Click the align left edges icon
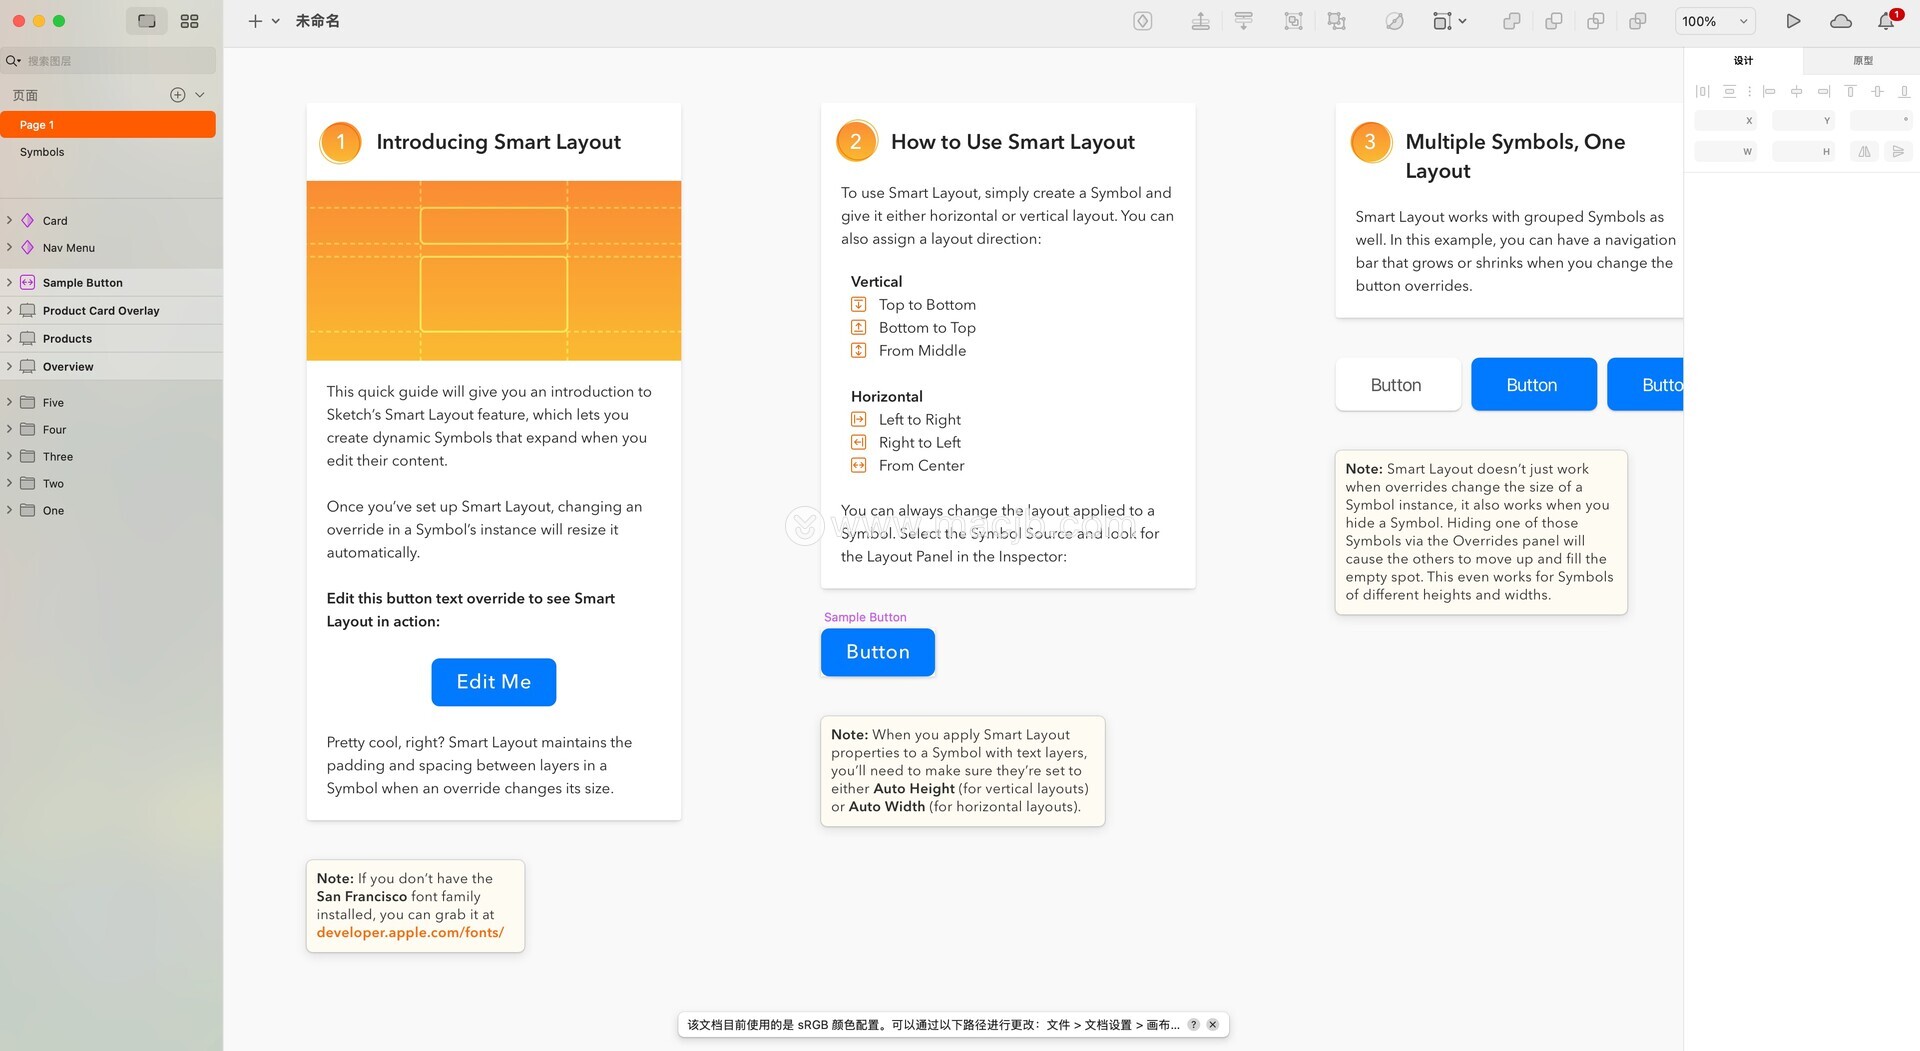1920x1051 pixels. click(1769, 91)
